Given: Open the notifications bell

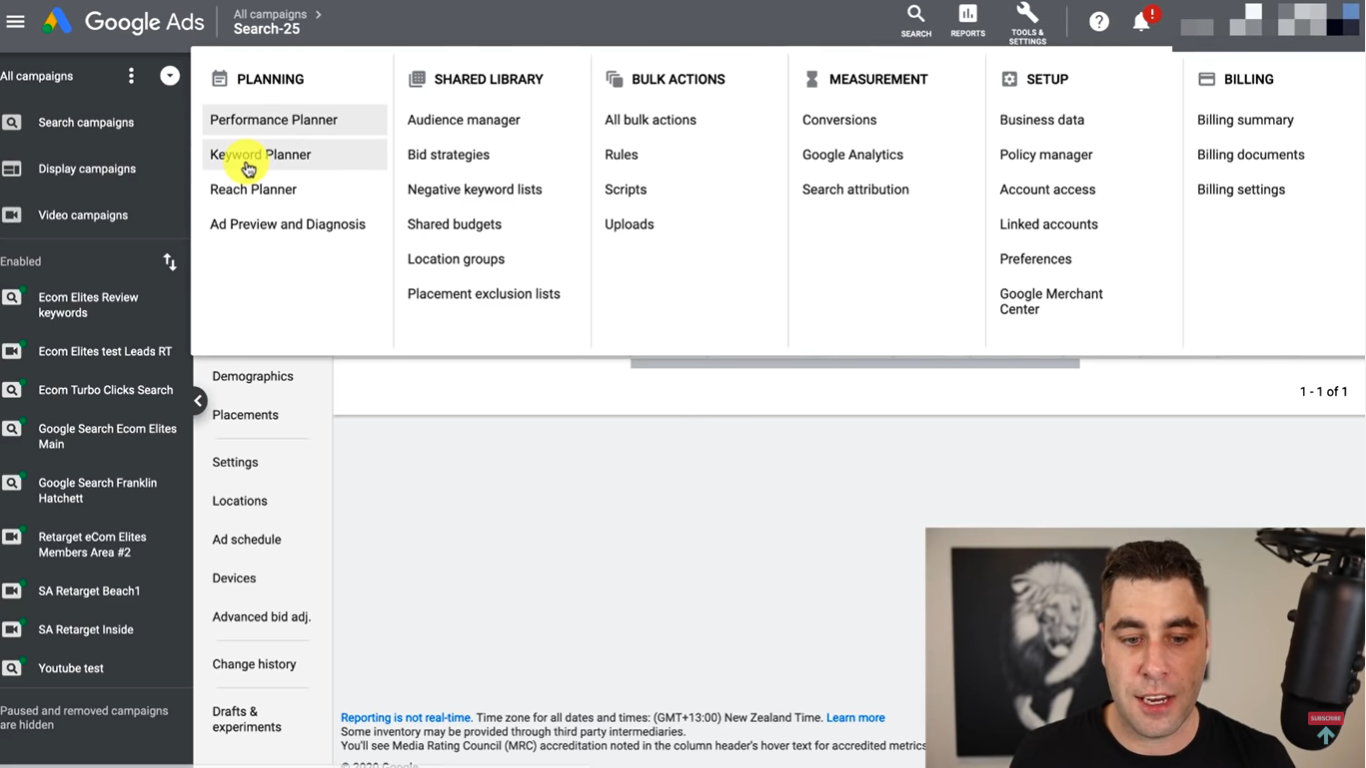Looking at the screenshot, I should click(x=1141, y=21).
